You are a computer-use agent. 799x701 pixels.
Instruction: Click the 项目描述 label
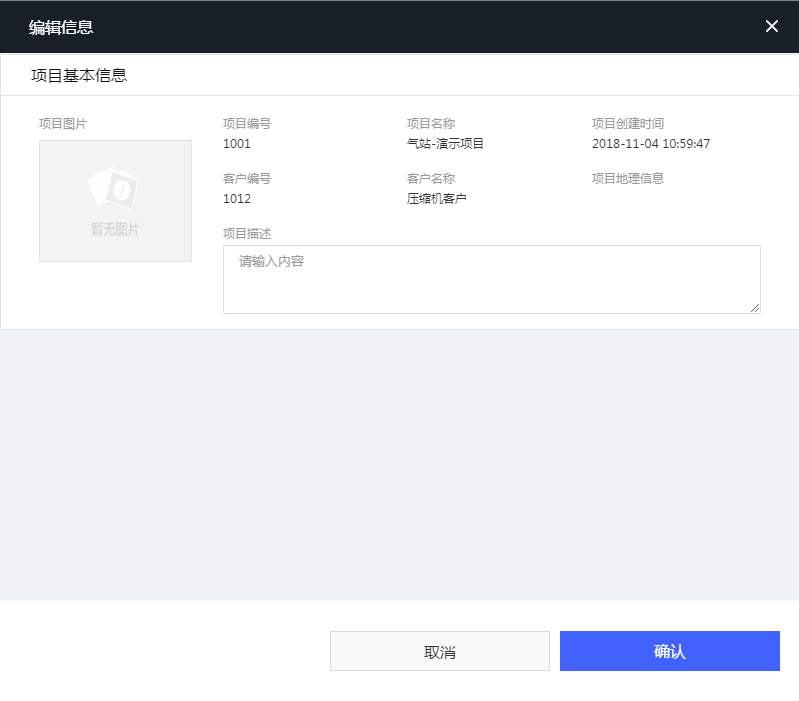pyautogui.click(x=247, y=233)
